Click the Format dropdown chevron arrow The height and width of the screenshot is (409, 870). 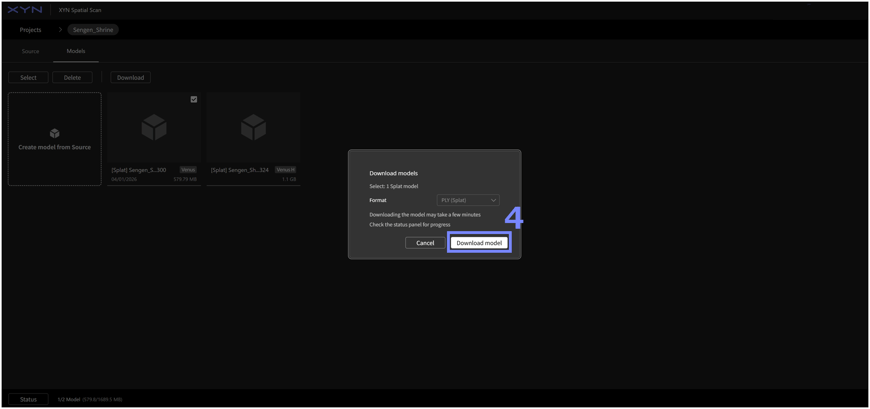[x=493, y=200]
